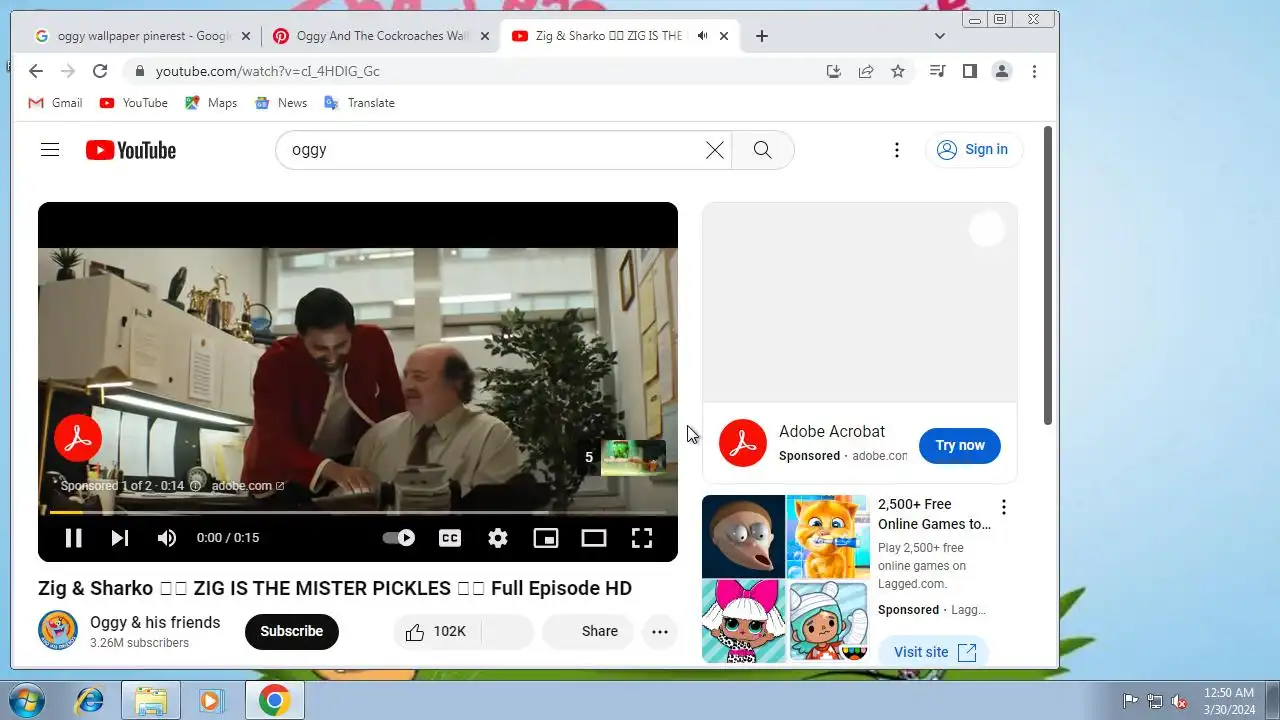This screenshot has width=1280, height=720.
Task: Click the address bar URL
Action: point(267,71)
